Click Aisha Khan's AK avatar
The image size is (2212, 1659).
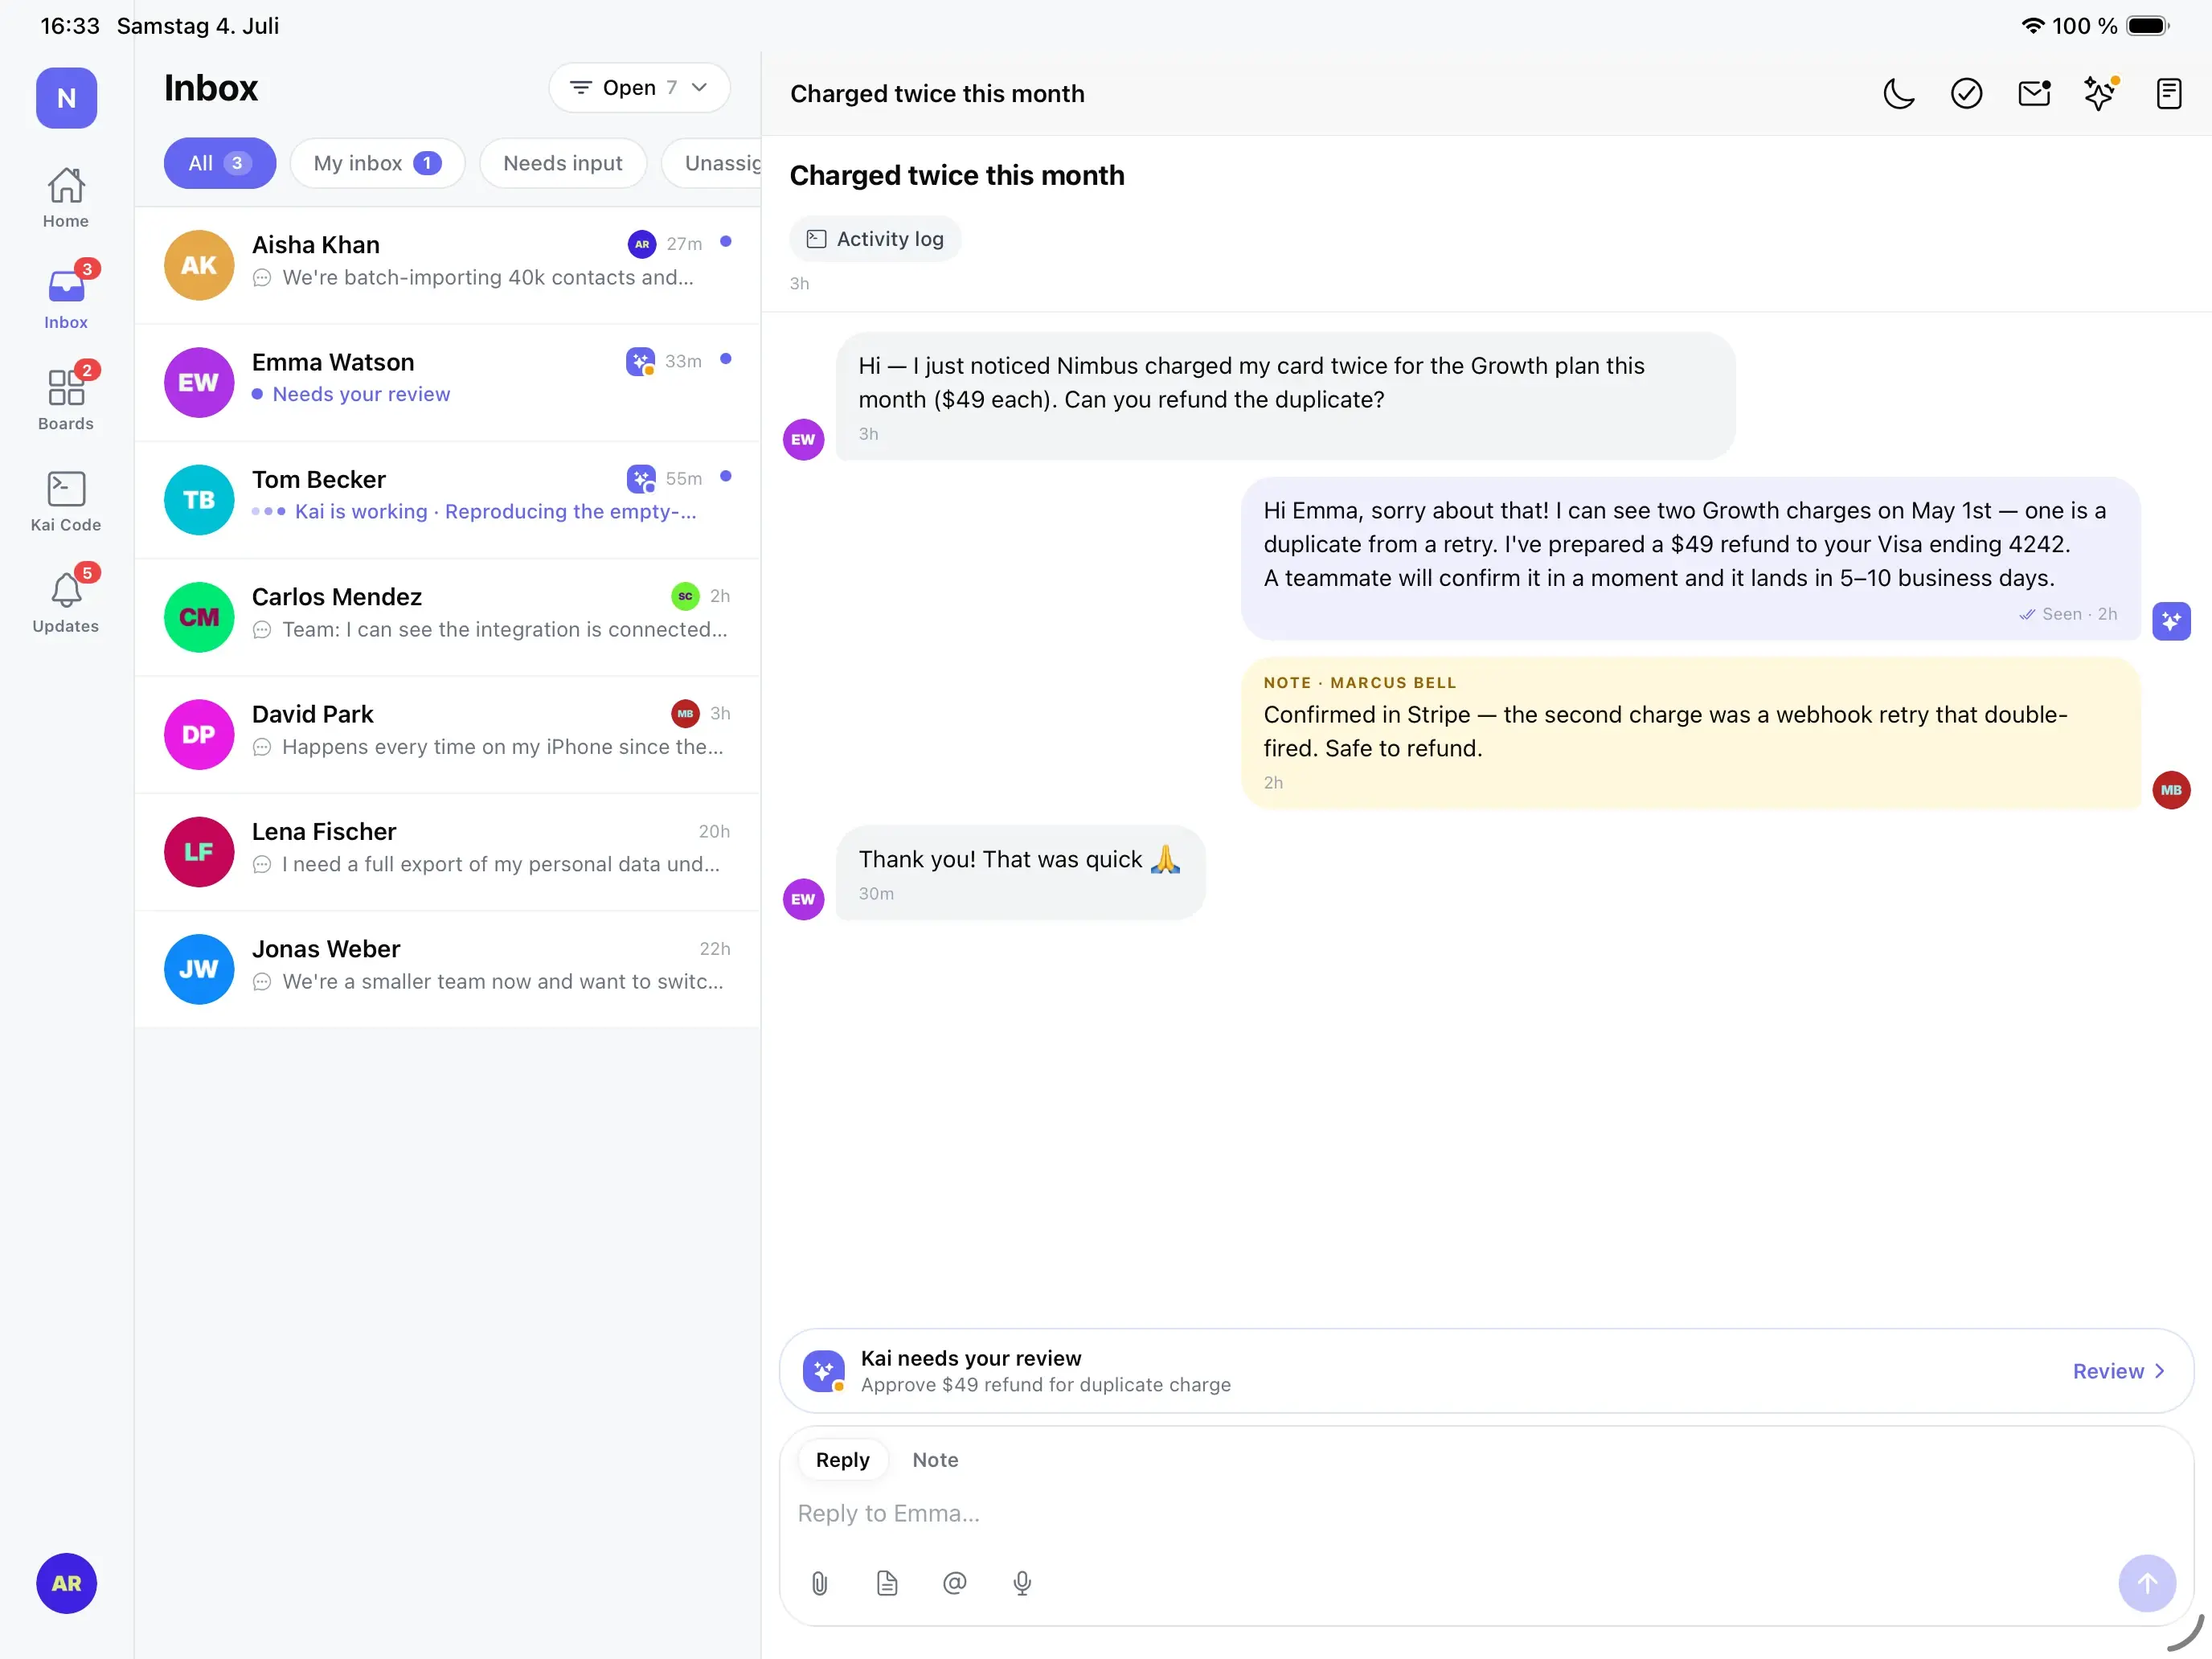pyautogui.click(x=199, y=265)
